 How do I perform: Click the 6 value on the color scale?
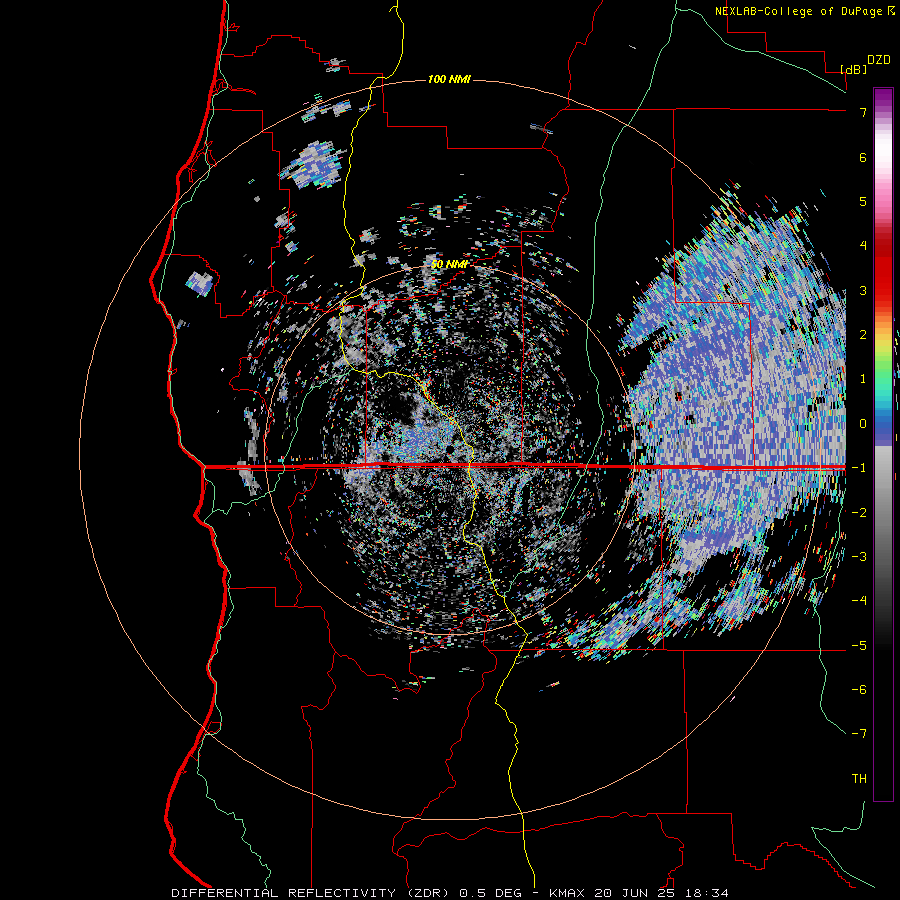(863, 157)
